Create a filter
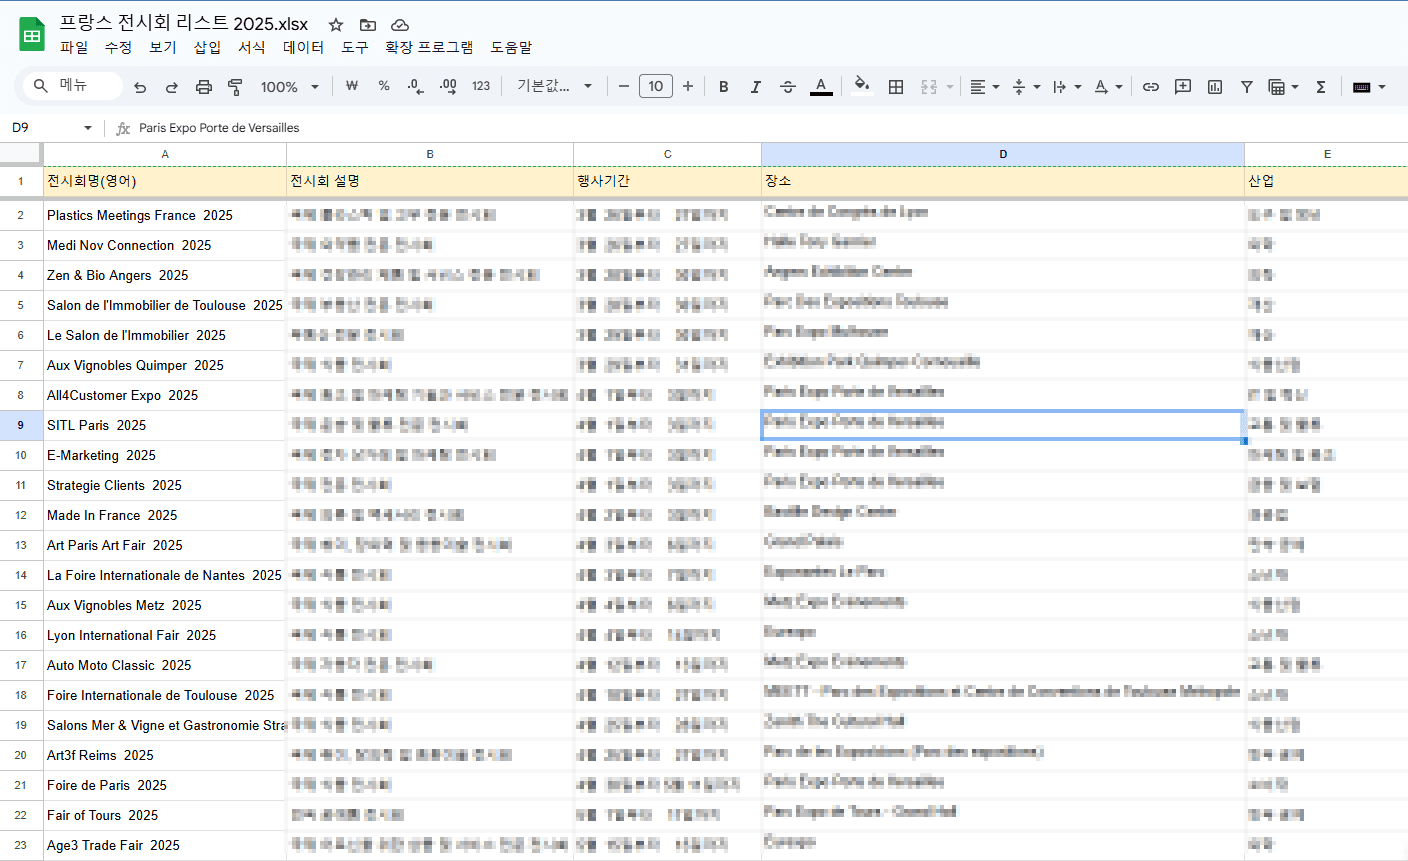 [1247, 87]
